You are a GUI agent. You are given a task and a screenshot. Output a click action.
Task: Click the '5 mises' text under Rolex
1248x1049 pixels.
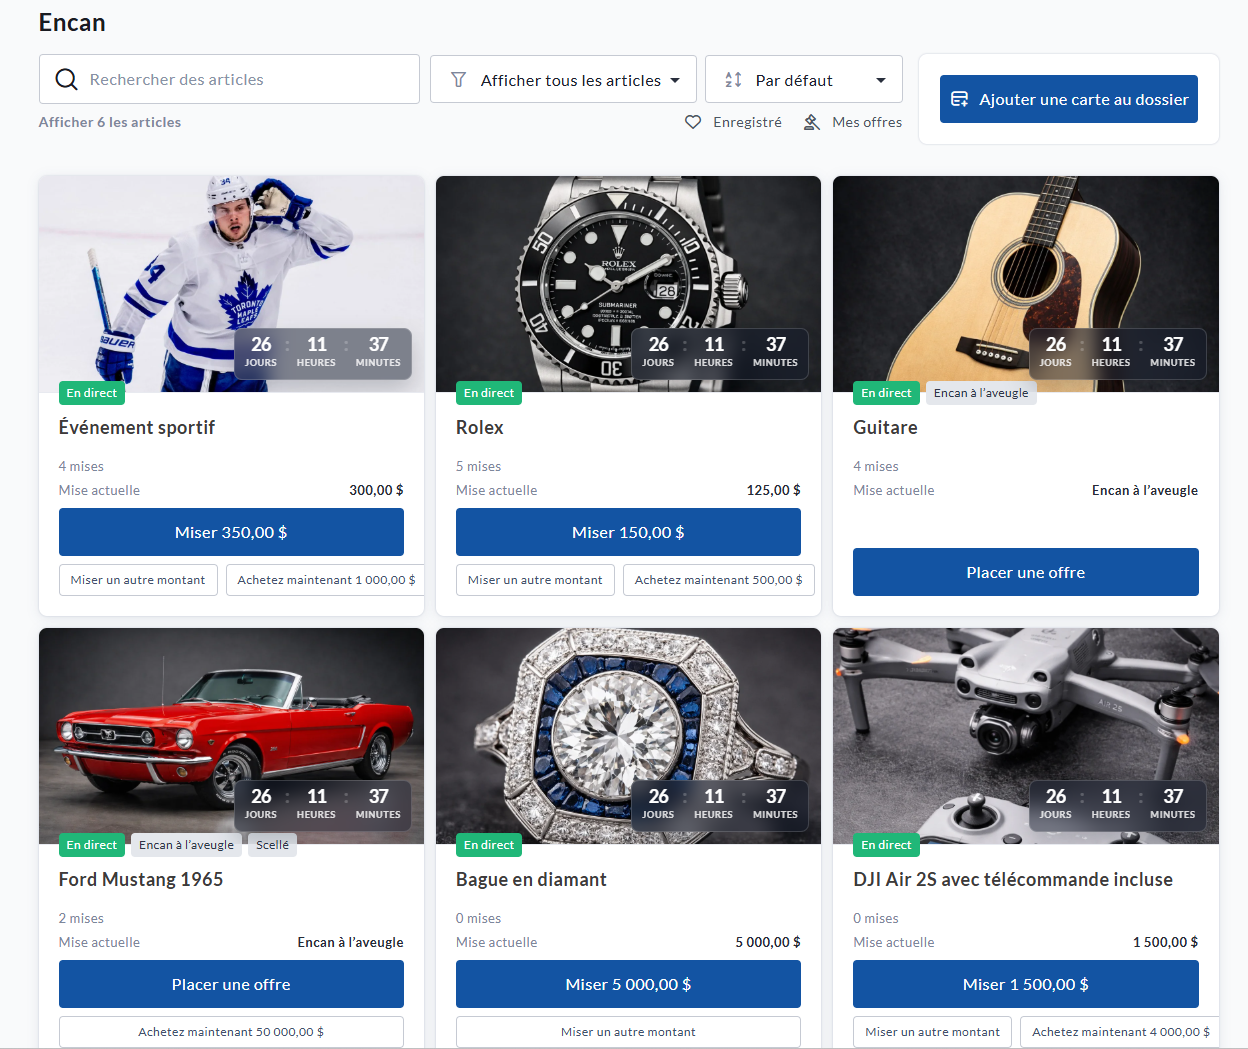coord(479,466)
